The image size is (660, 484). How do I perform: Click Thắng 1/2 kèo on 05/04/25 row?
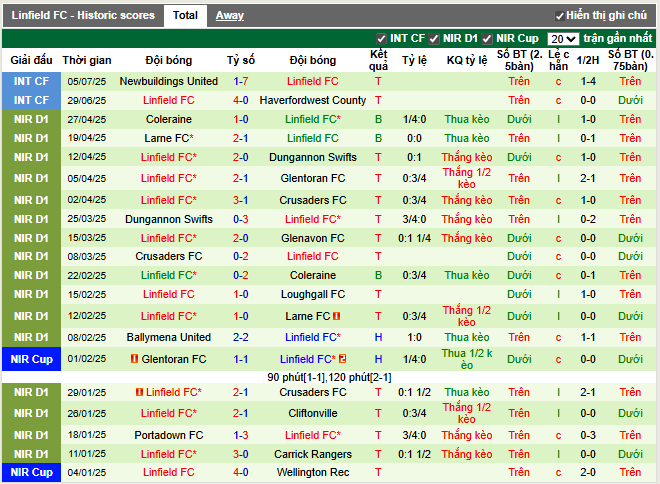click(x=467, y=178)
